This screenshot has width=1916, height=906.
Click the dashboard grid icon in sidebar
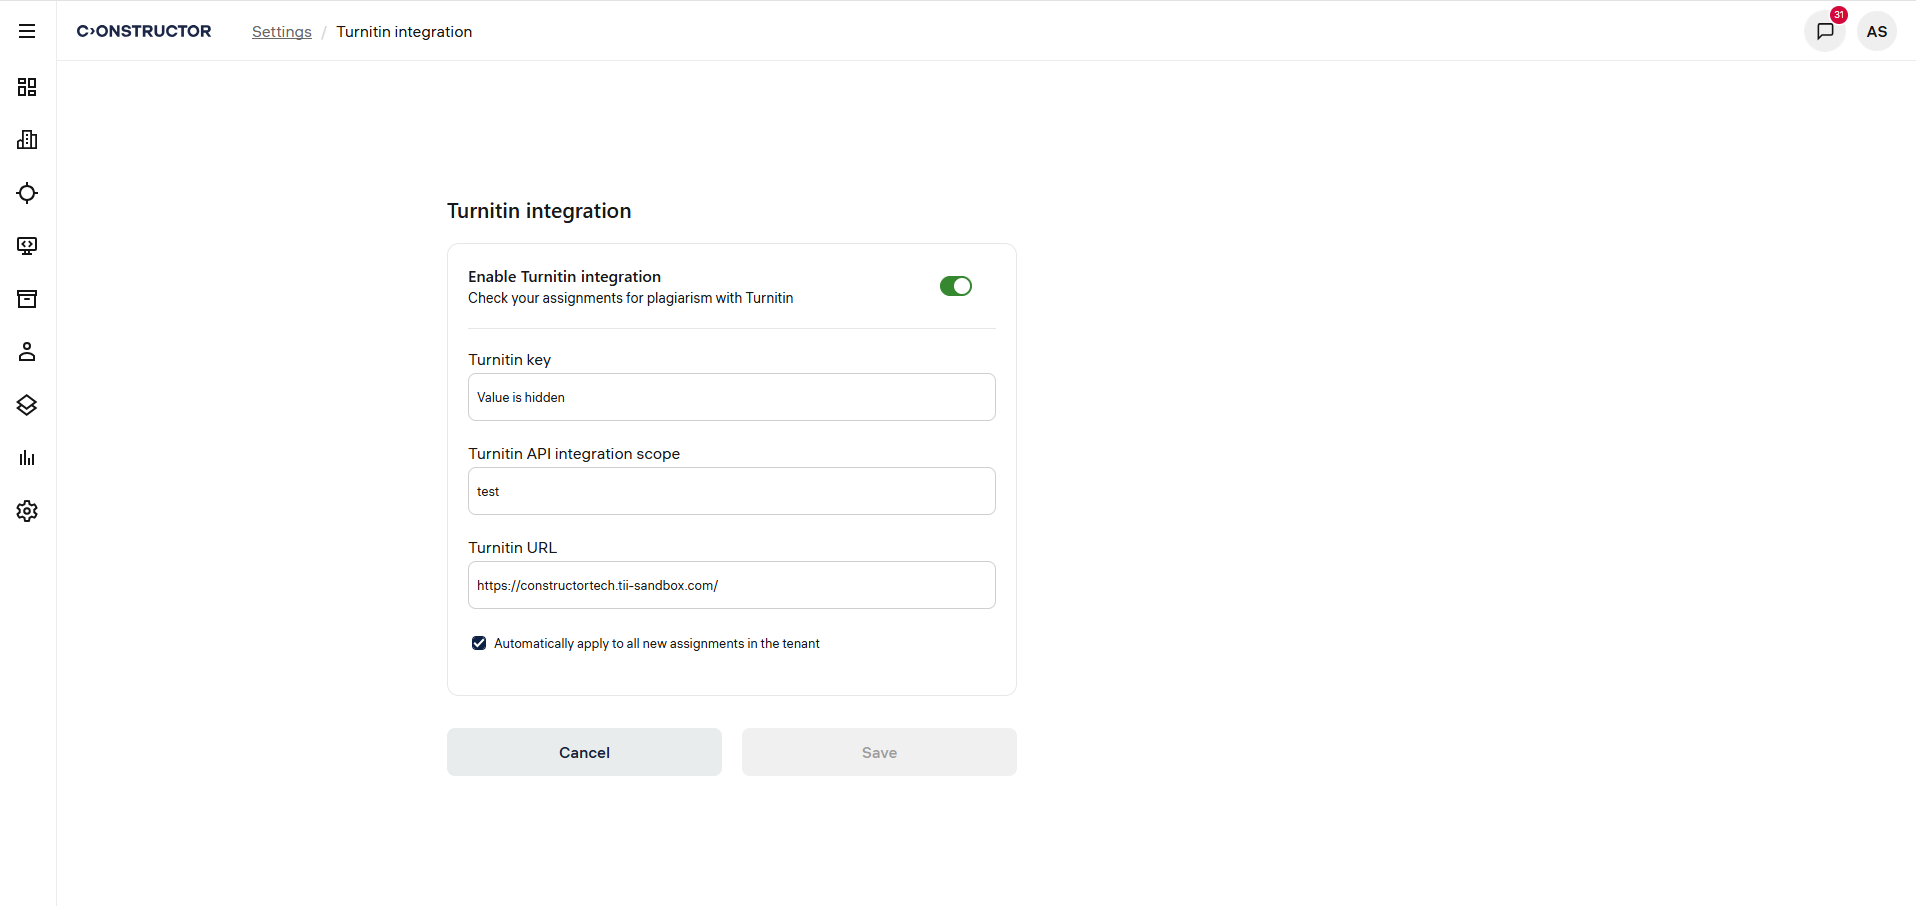[27, 87]
